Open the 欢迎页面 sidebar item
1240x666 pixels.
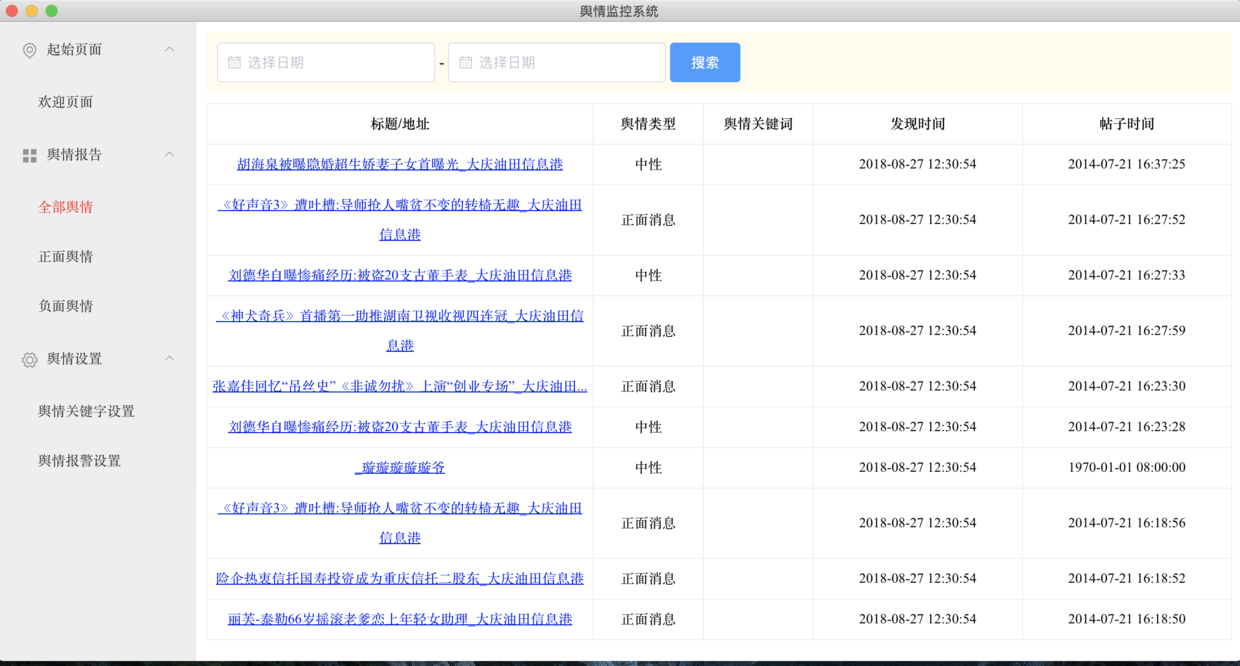click(x=65, y=101)
